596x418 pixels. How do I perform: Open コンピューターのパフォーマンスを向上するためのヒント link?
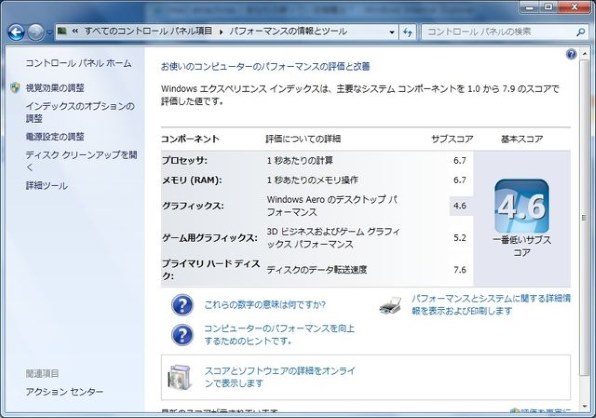[279, 334]
